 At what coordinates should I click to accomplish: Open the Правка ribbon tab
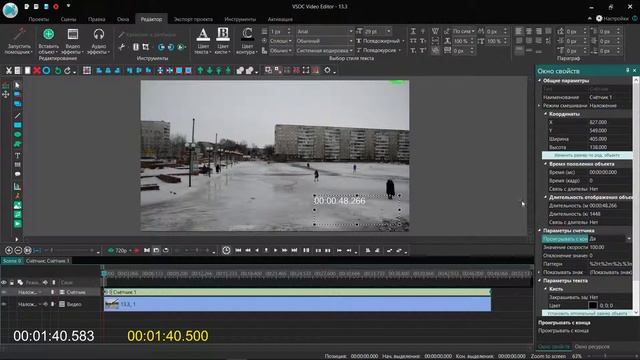pyautogui.click(x=96, y=19)
